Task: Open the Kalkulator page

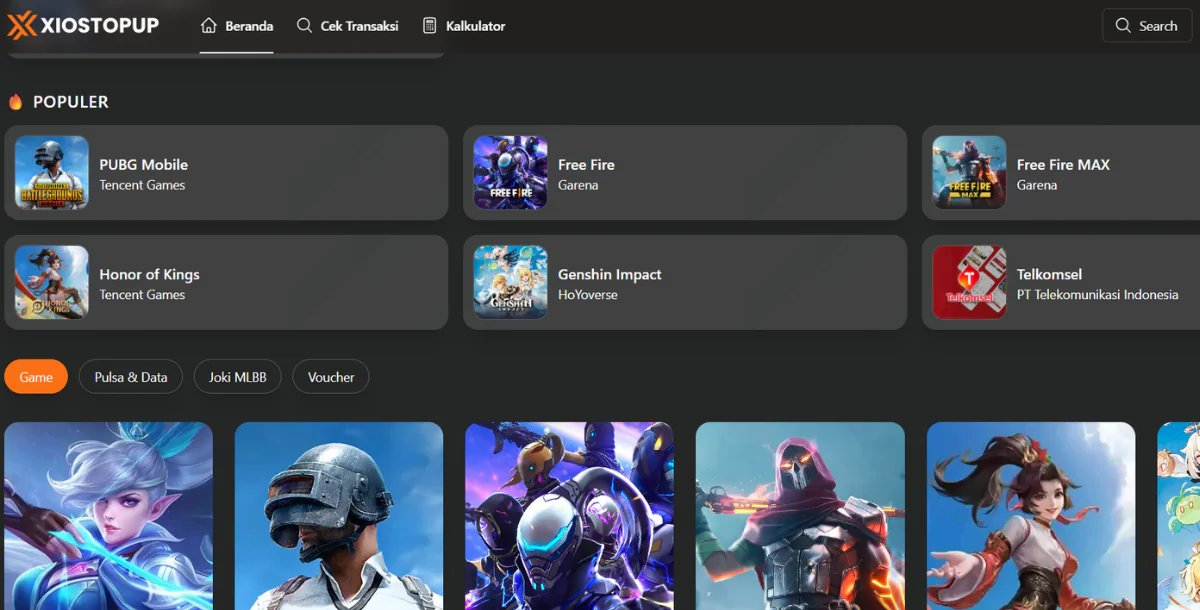Action: (x=463, y=26)
